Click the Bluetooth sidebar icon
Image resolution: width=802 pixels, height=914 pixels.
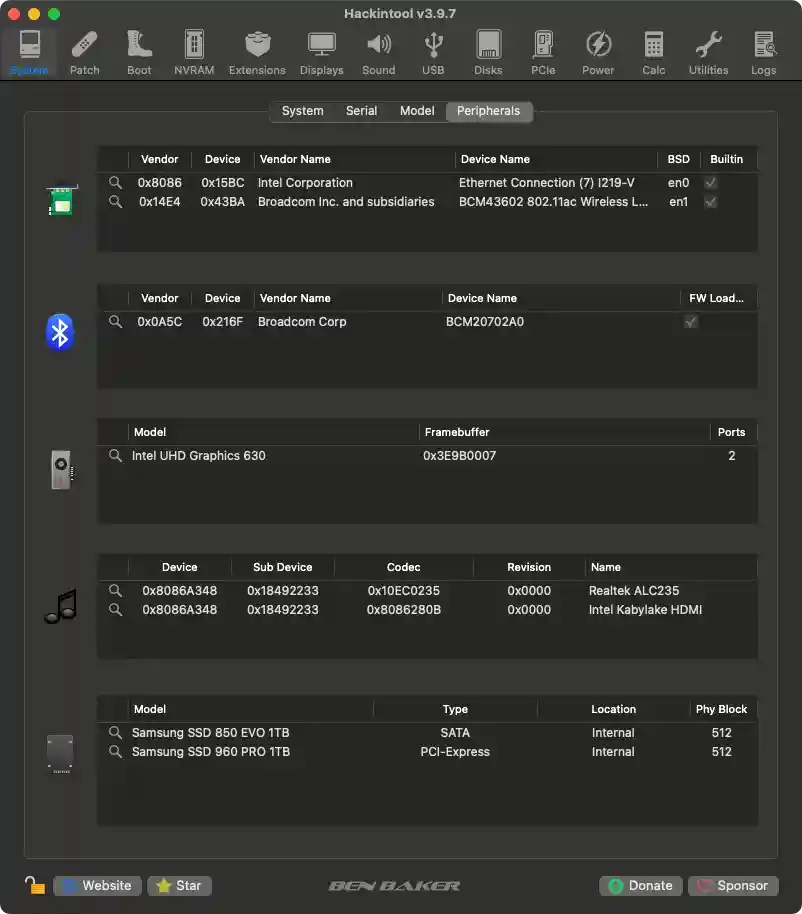pyautogui.click(x=60, y=331)
